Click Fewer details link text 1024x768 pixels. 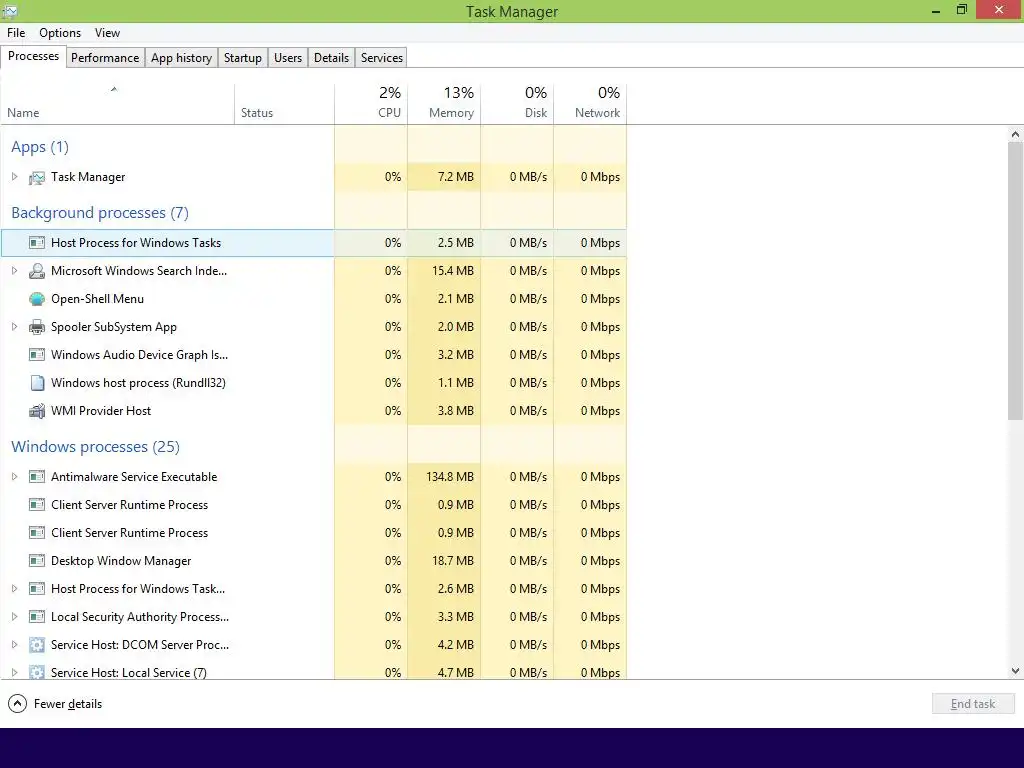[x=68, y=704]
